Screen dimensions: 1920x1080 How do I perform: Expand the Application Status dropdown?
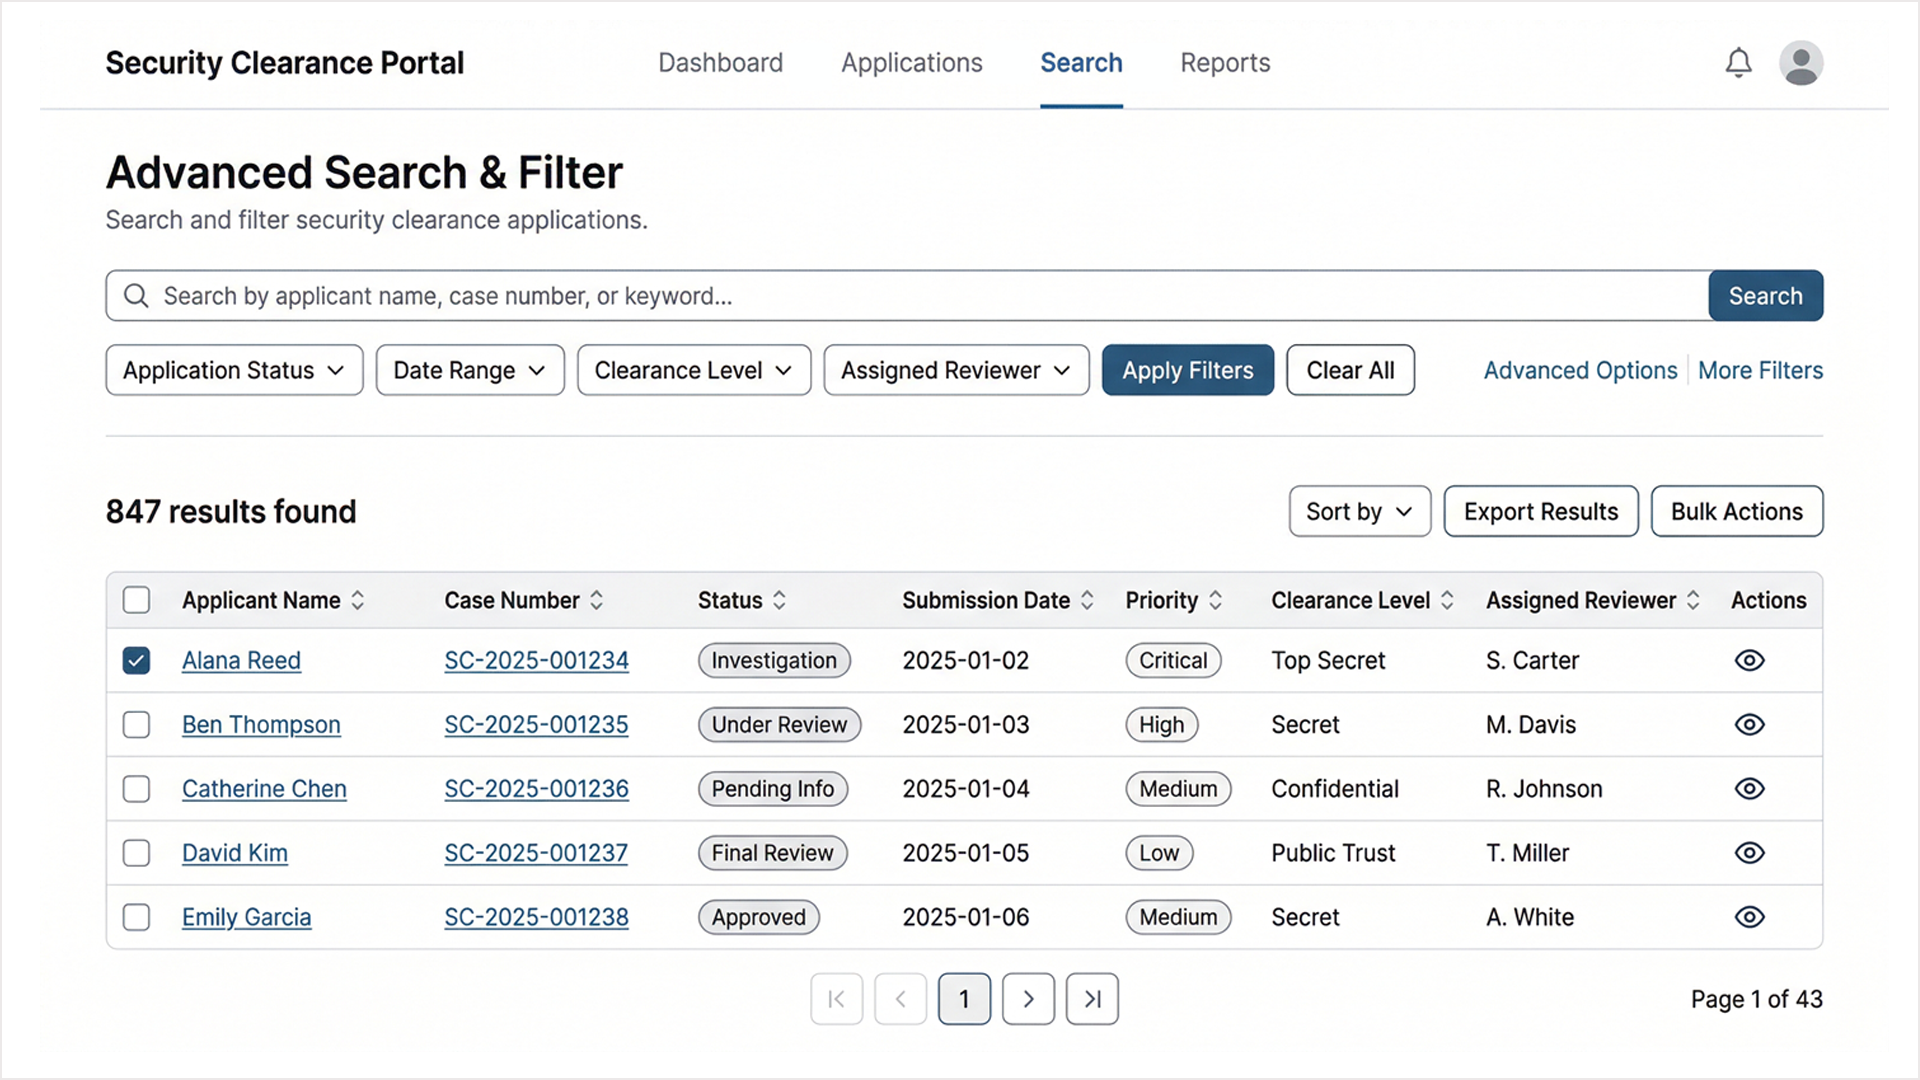click(x=234, y=370)
